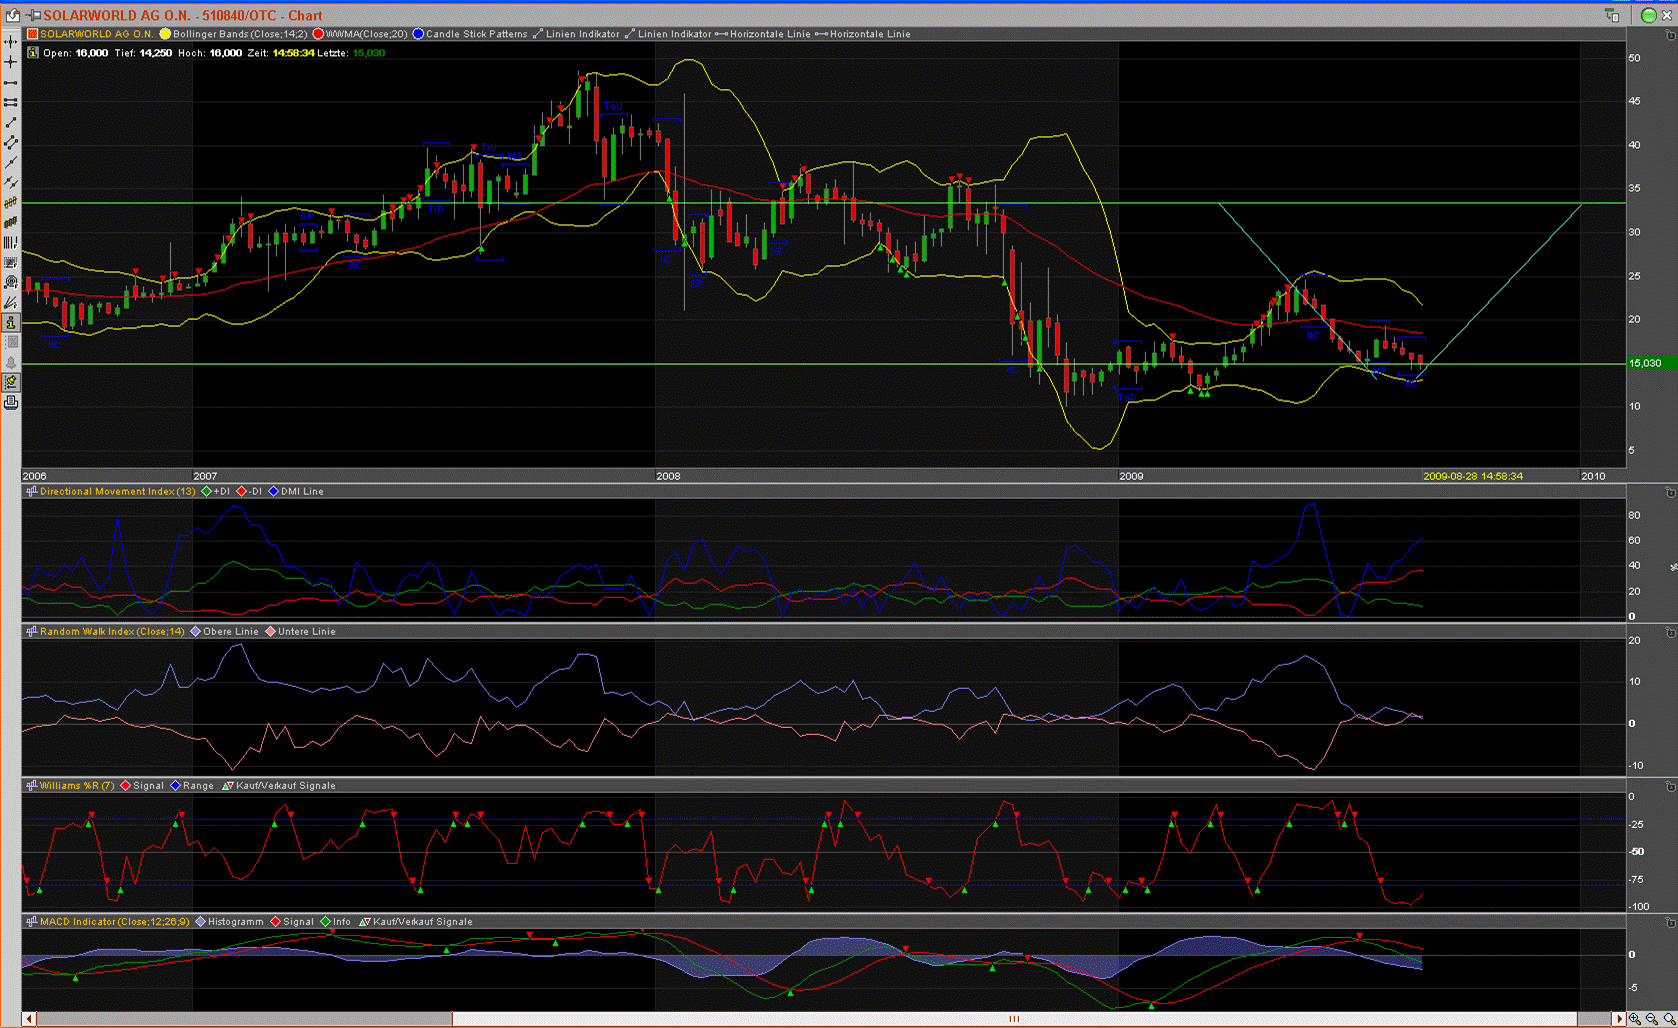Image resolution: width=1678 pixels, height=1028 pixels.
Task: Click the Bollinger Bands yellow legend swatch
Action: click(166, 34)
